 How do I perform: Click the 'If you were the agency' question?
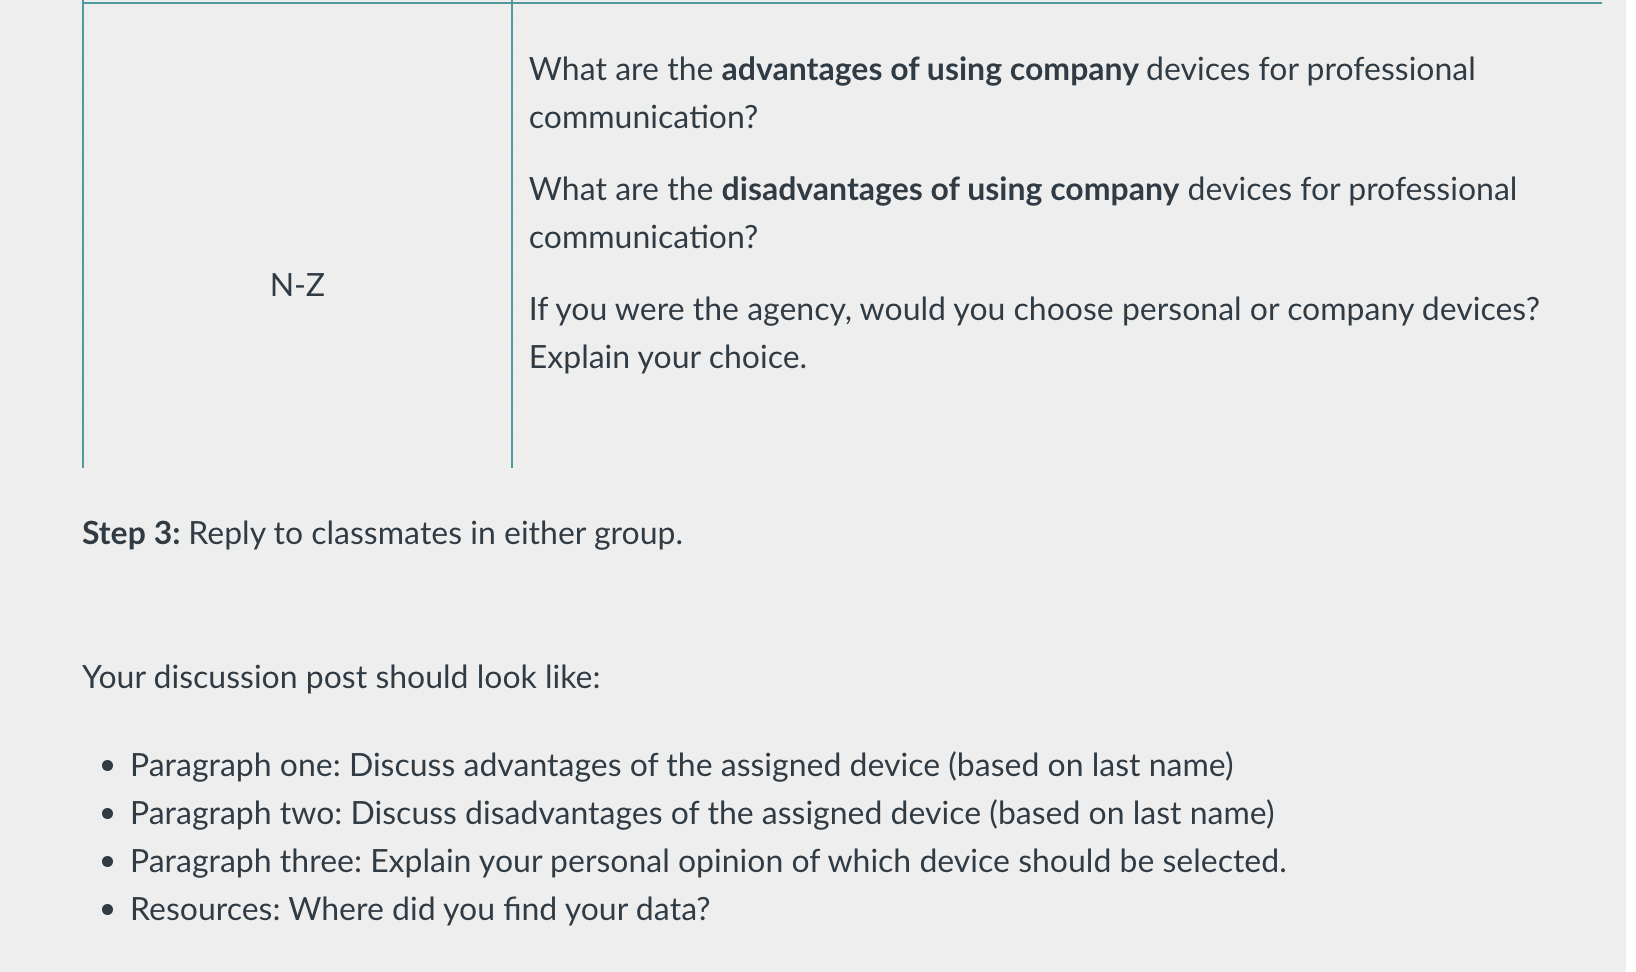tap(1034, 333)
